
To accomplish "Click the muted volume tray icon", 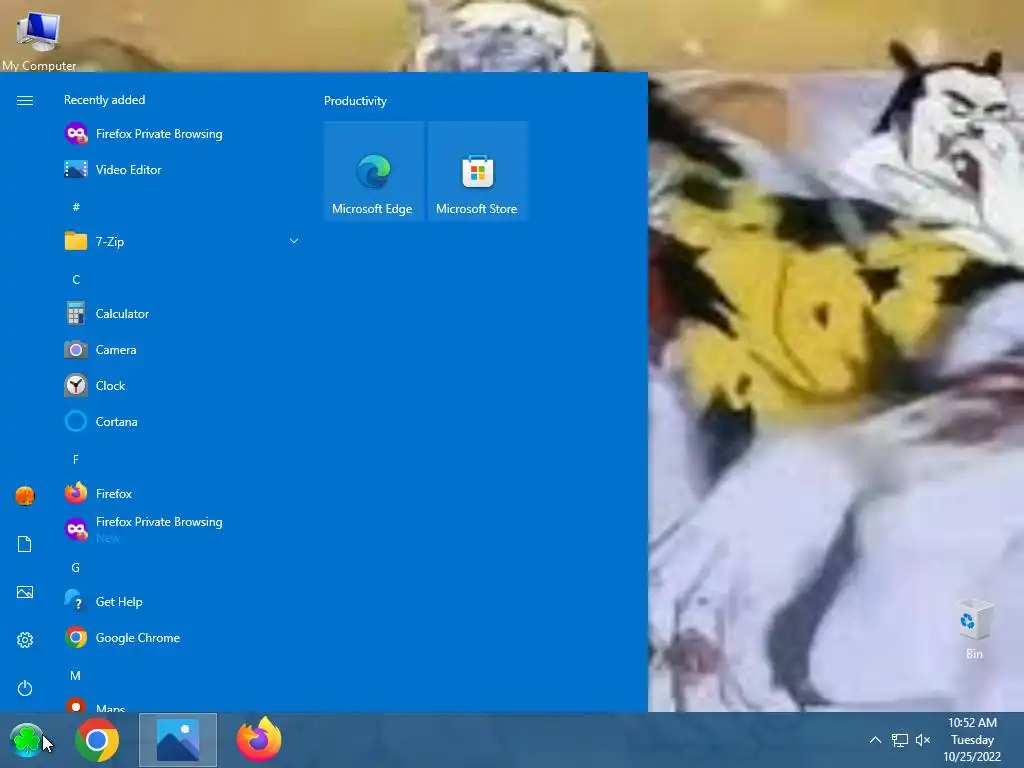I will click(923, 740).
